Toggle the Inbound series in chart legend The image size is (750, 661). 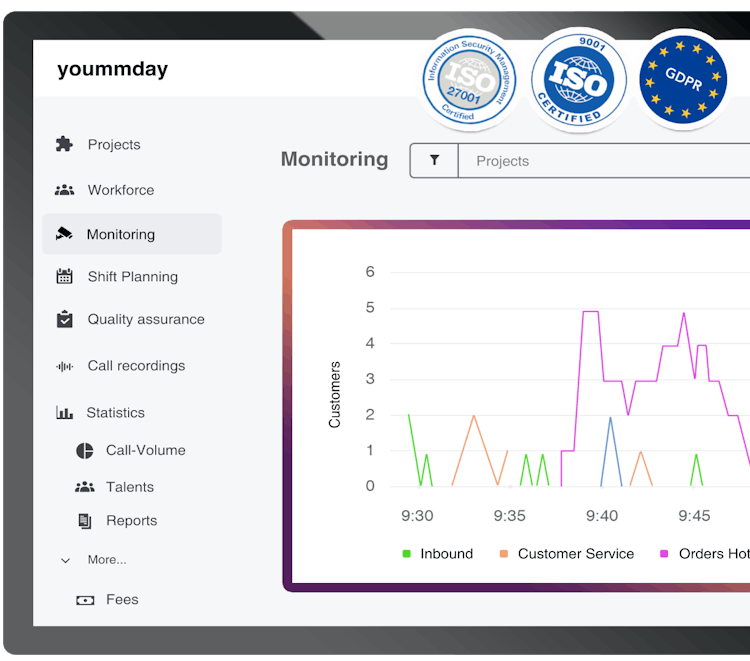pyautogui.click(x=438, y=554)
